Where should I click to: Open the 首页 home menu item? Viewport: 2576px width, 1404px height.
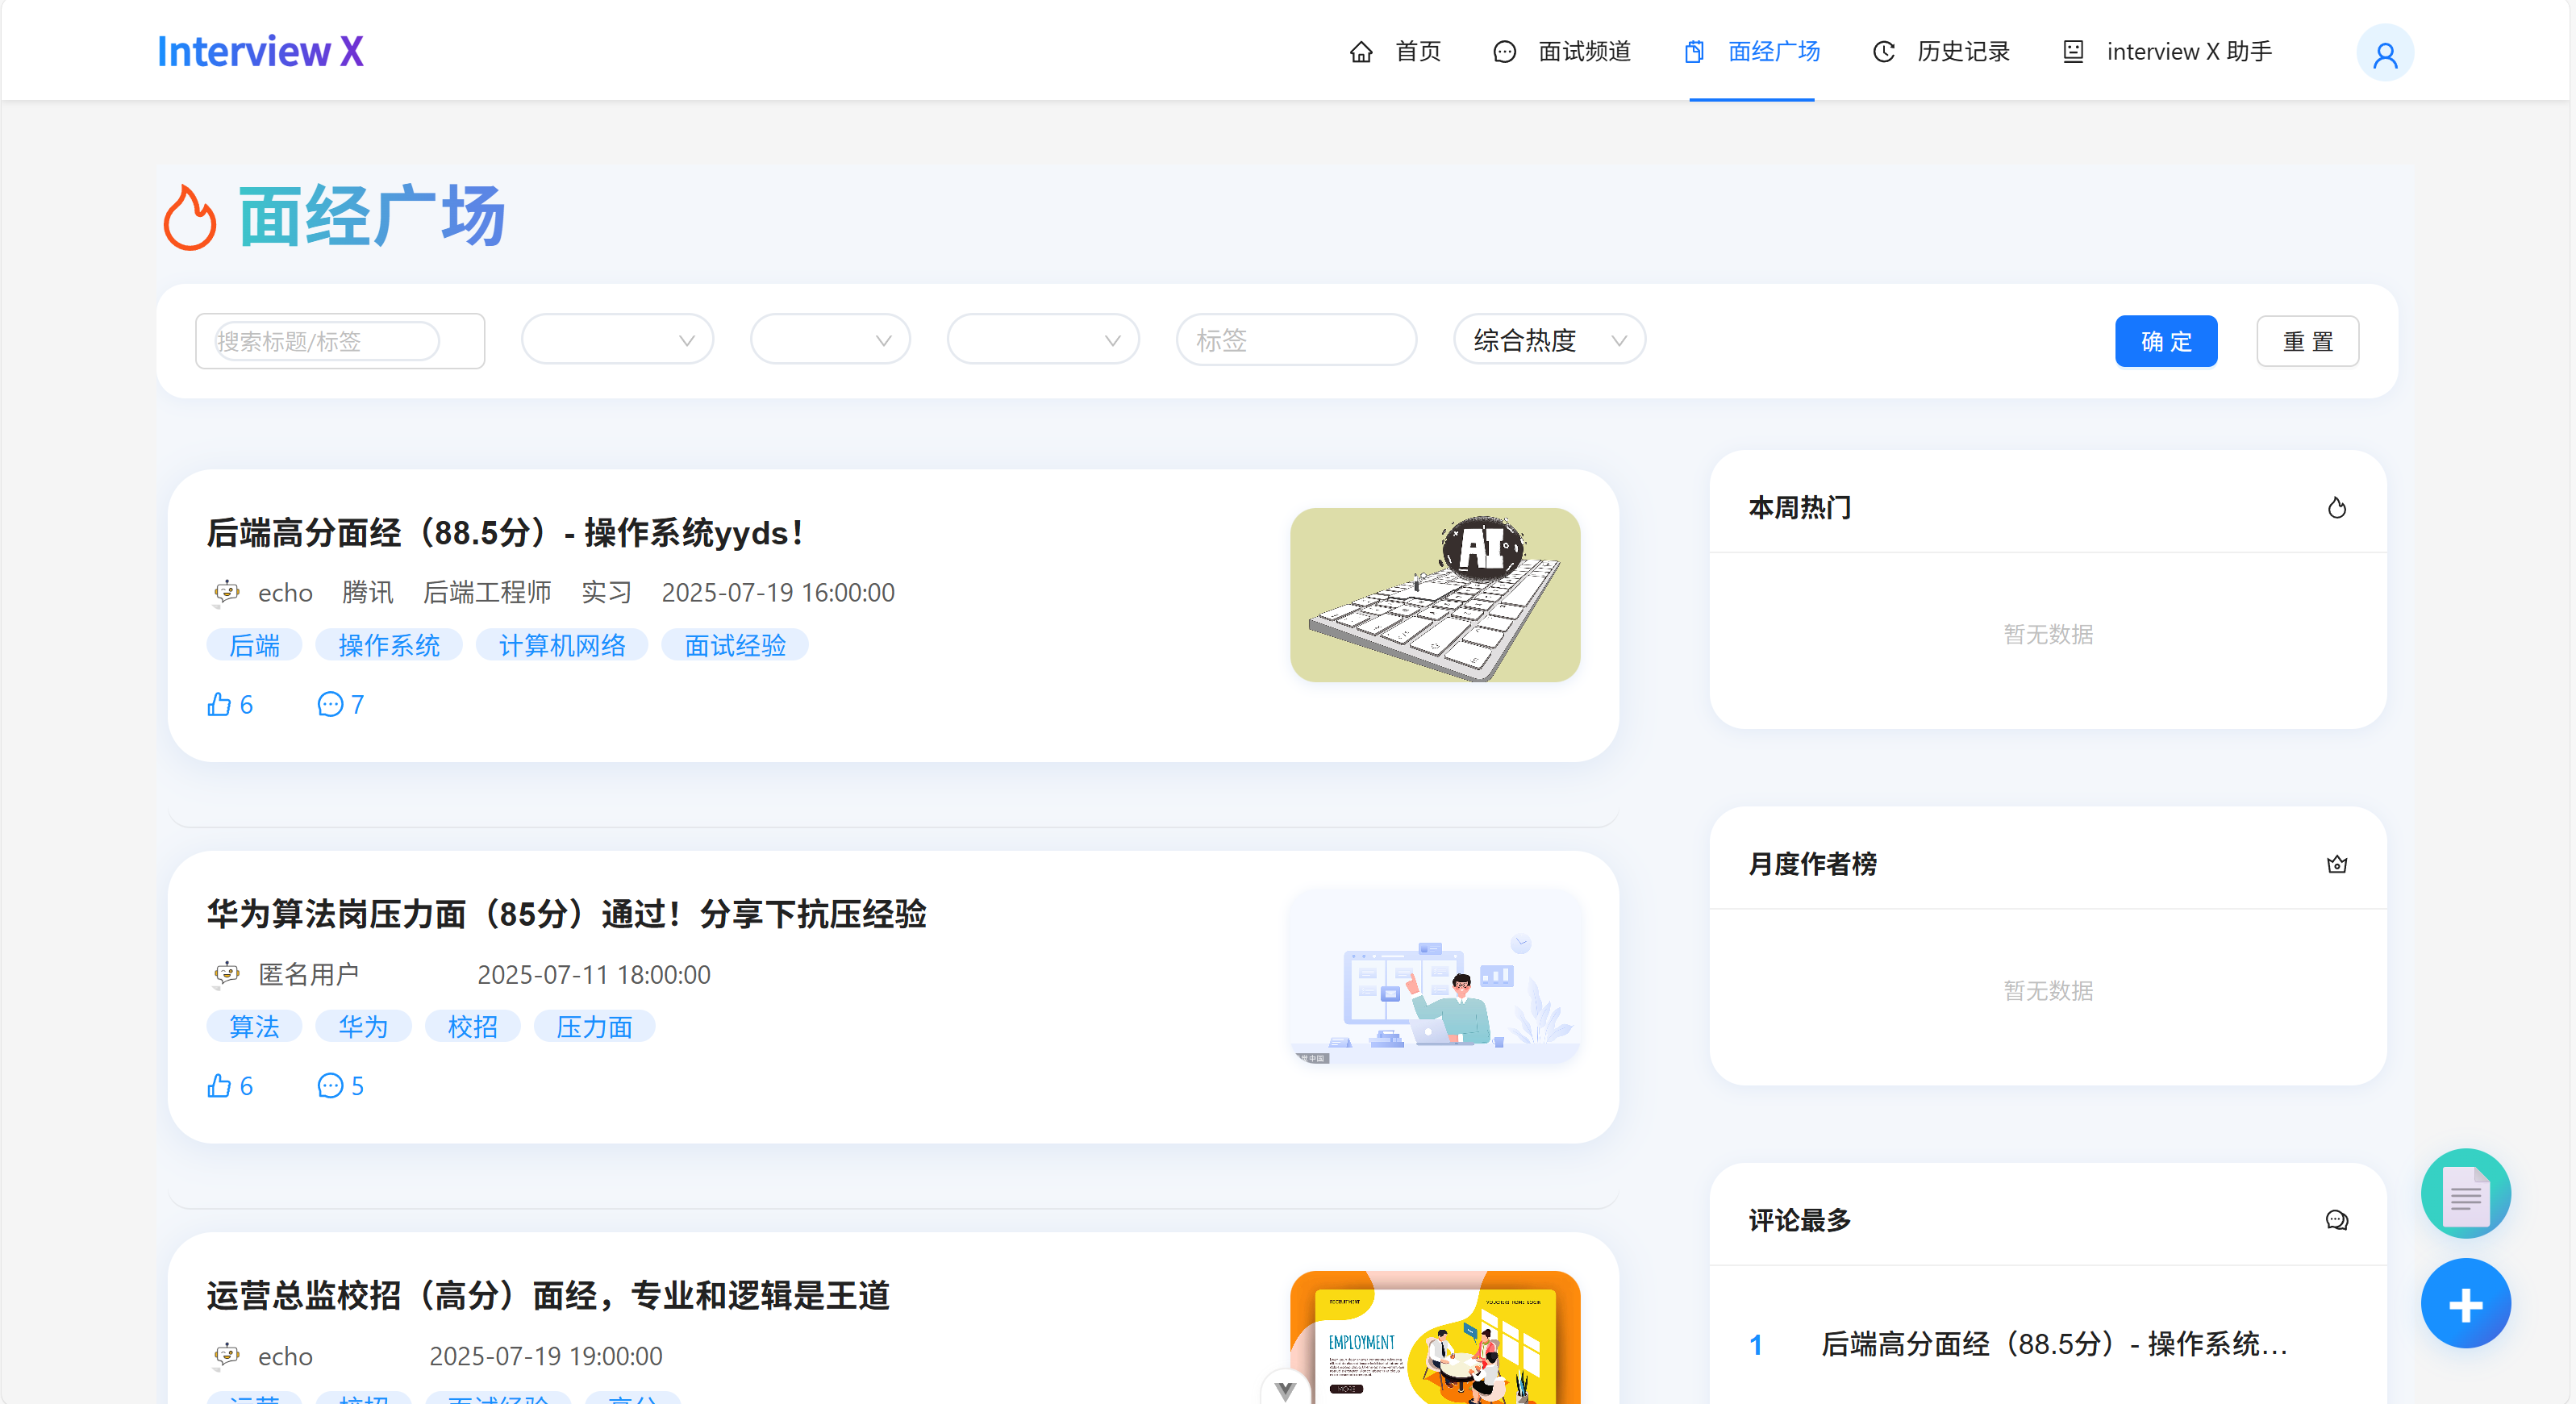click(x=1395, y=51)
